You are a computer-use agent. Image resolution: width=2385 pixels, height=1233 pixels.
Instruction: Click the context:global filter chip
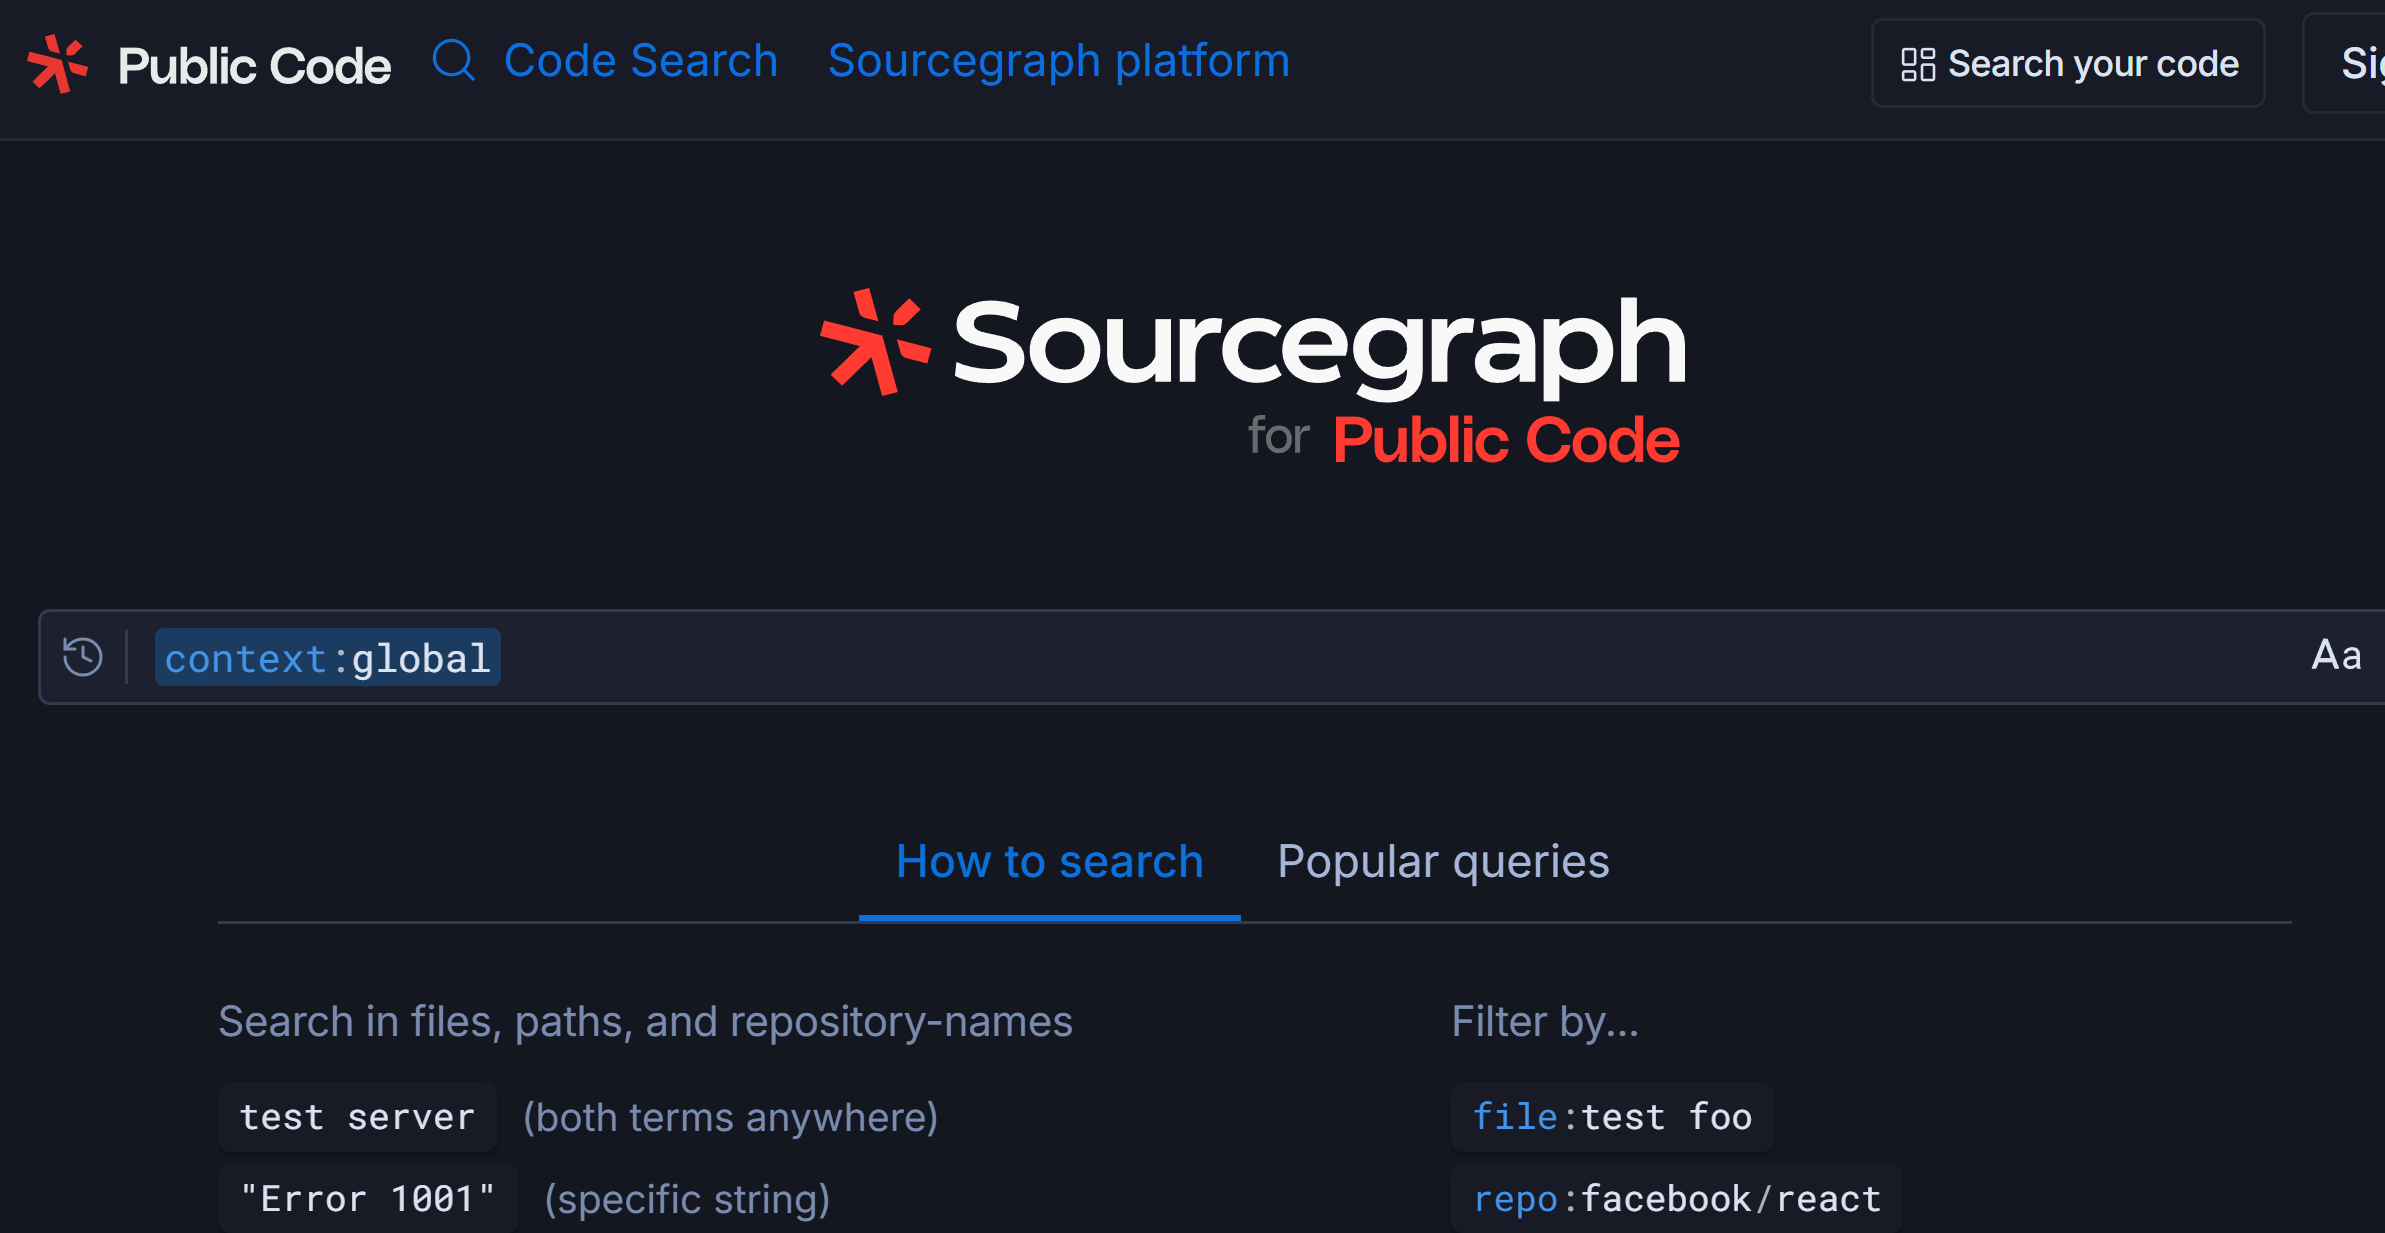tap(327, 658)
